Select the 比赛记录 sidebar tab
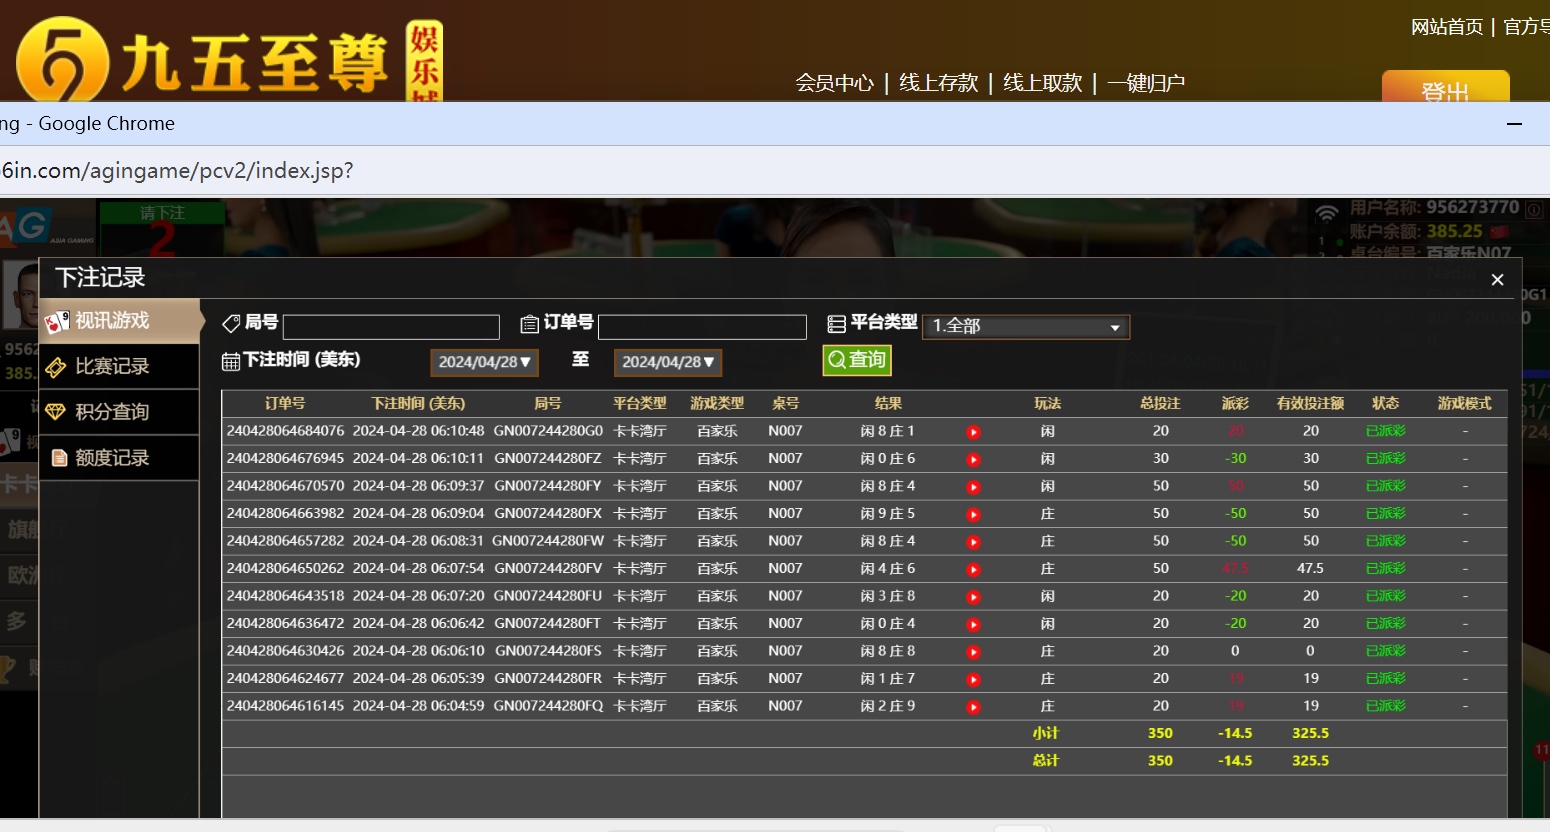The width and height of the screenshot is (1550, 832). pyautogui.click(x=112, y=367)
